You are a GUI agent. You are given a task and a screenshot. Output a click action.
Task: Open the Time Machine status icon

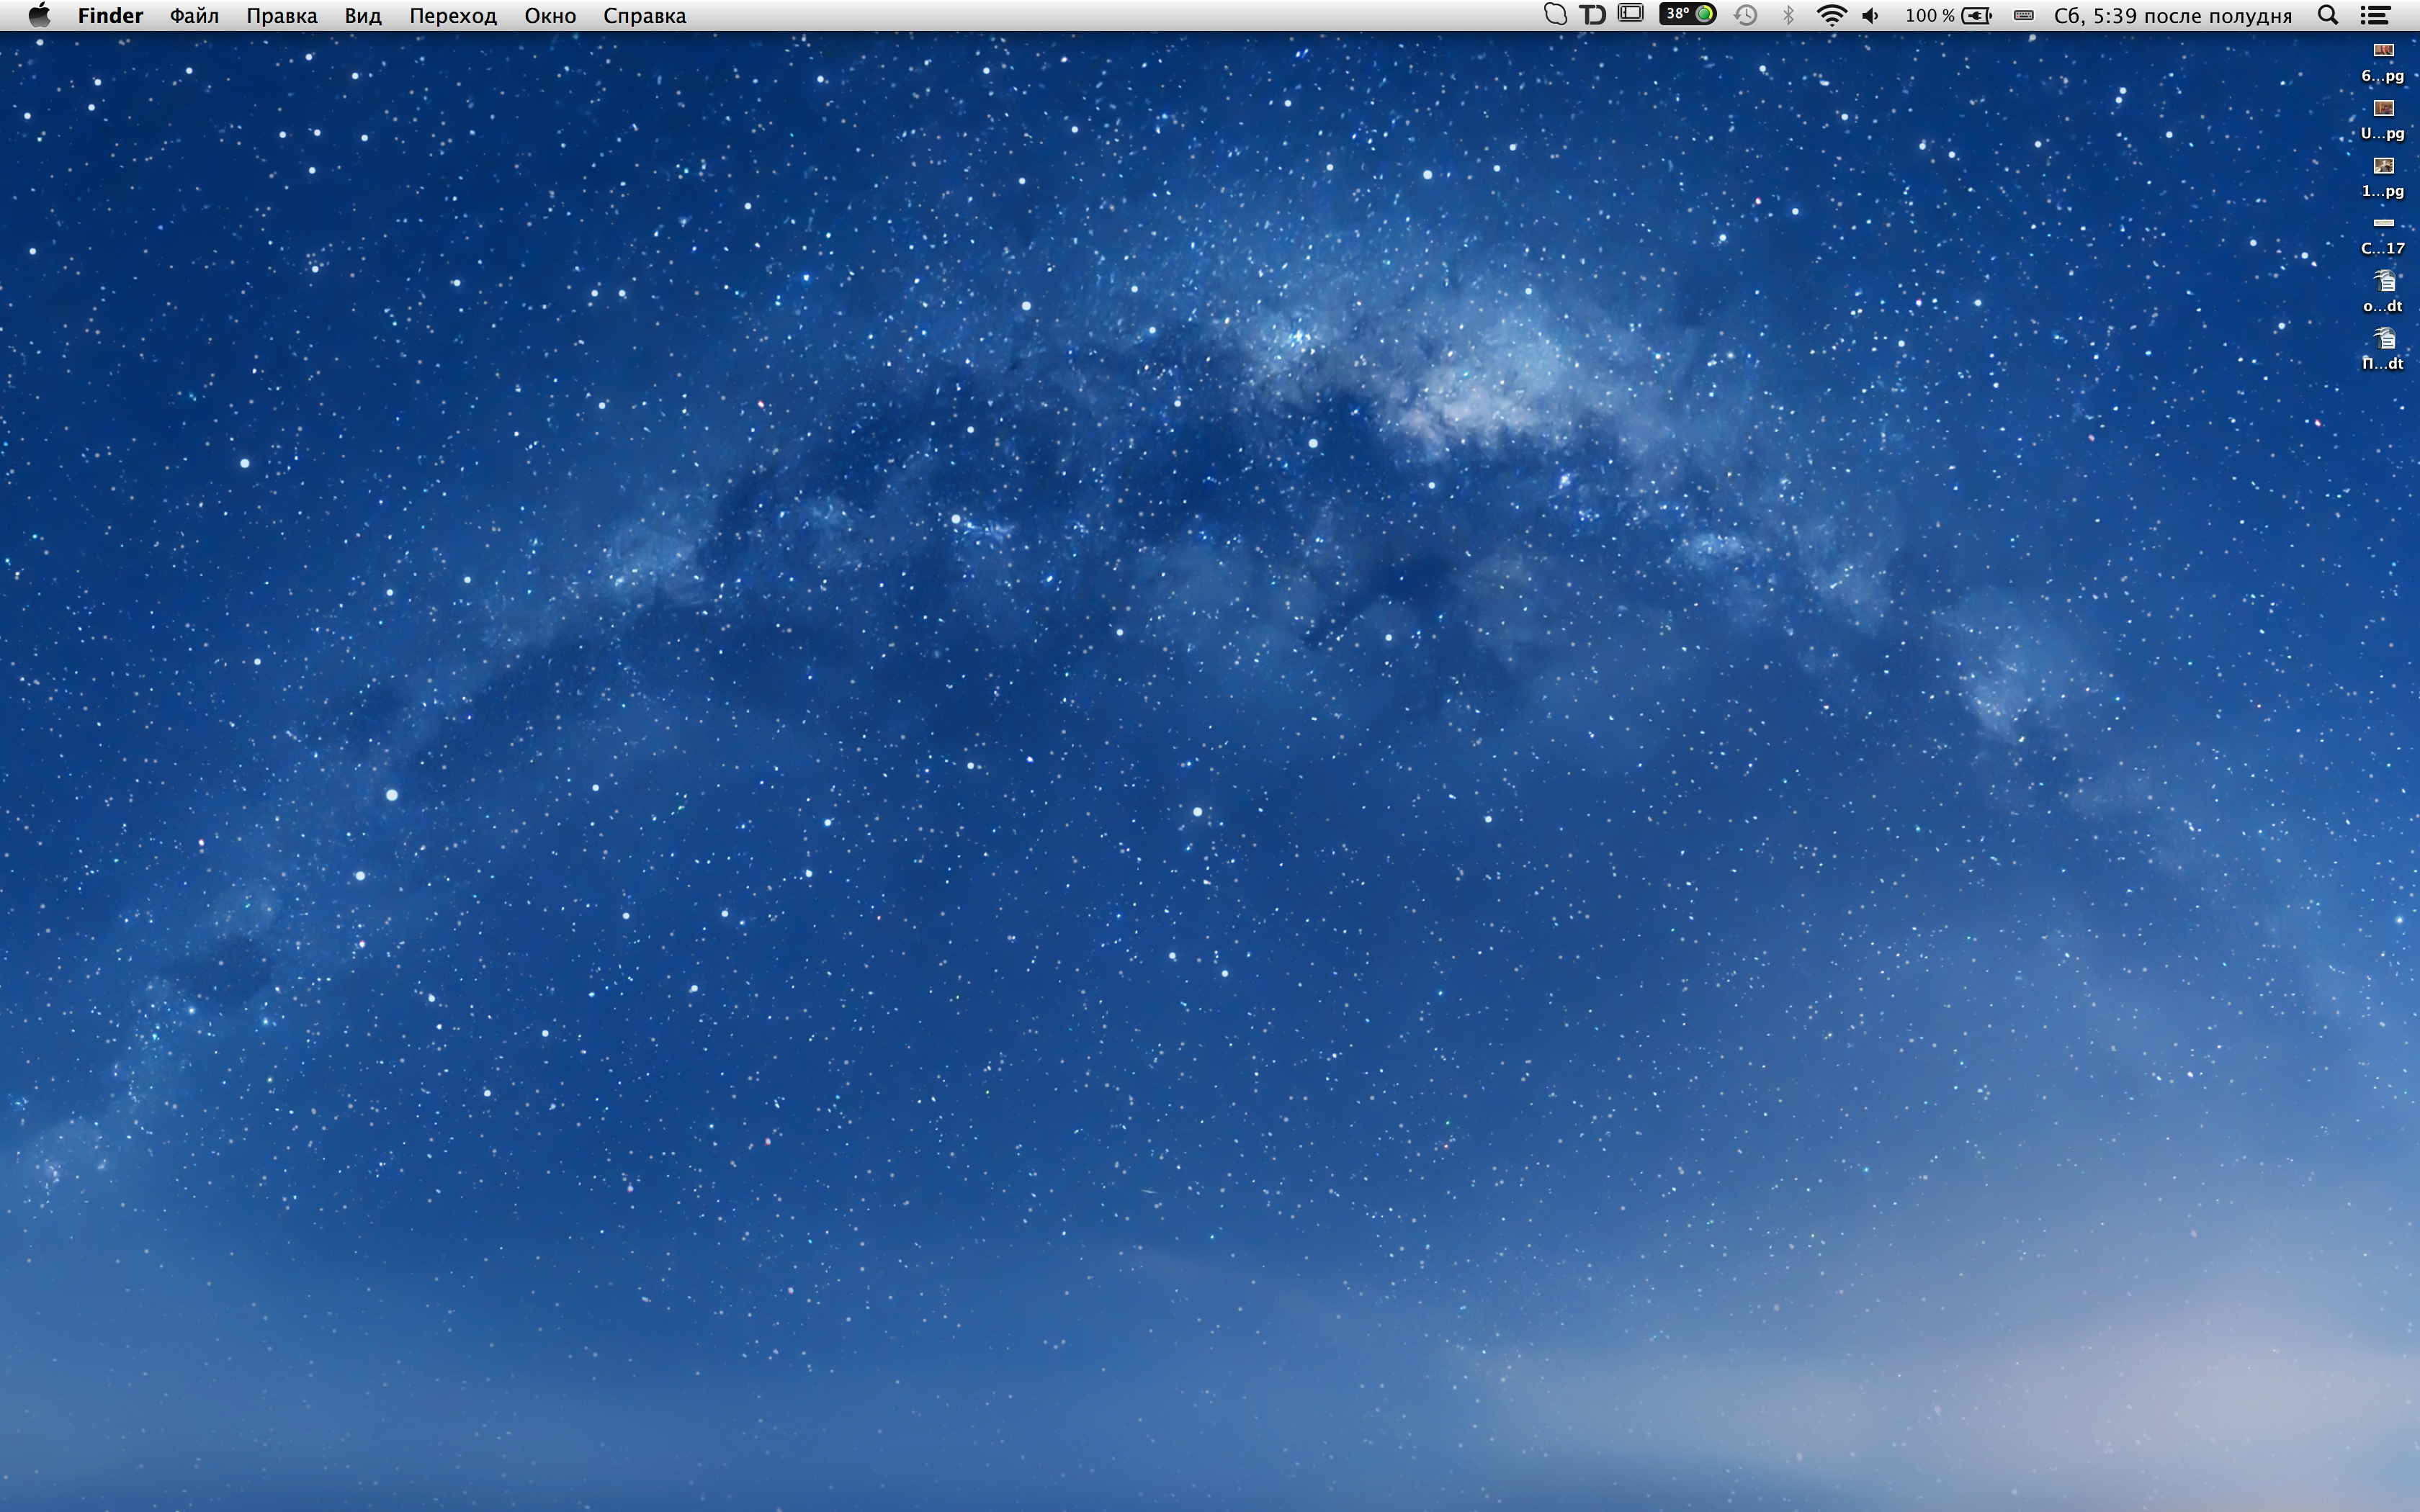(1746, 15)
